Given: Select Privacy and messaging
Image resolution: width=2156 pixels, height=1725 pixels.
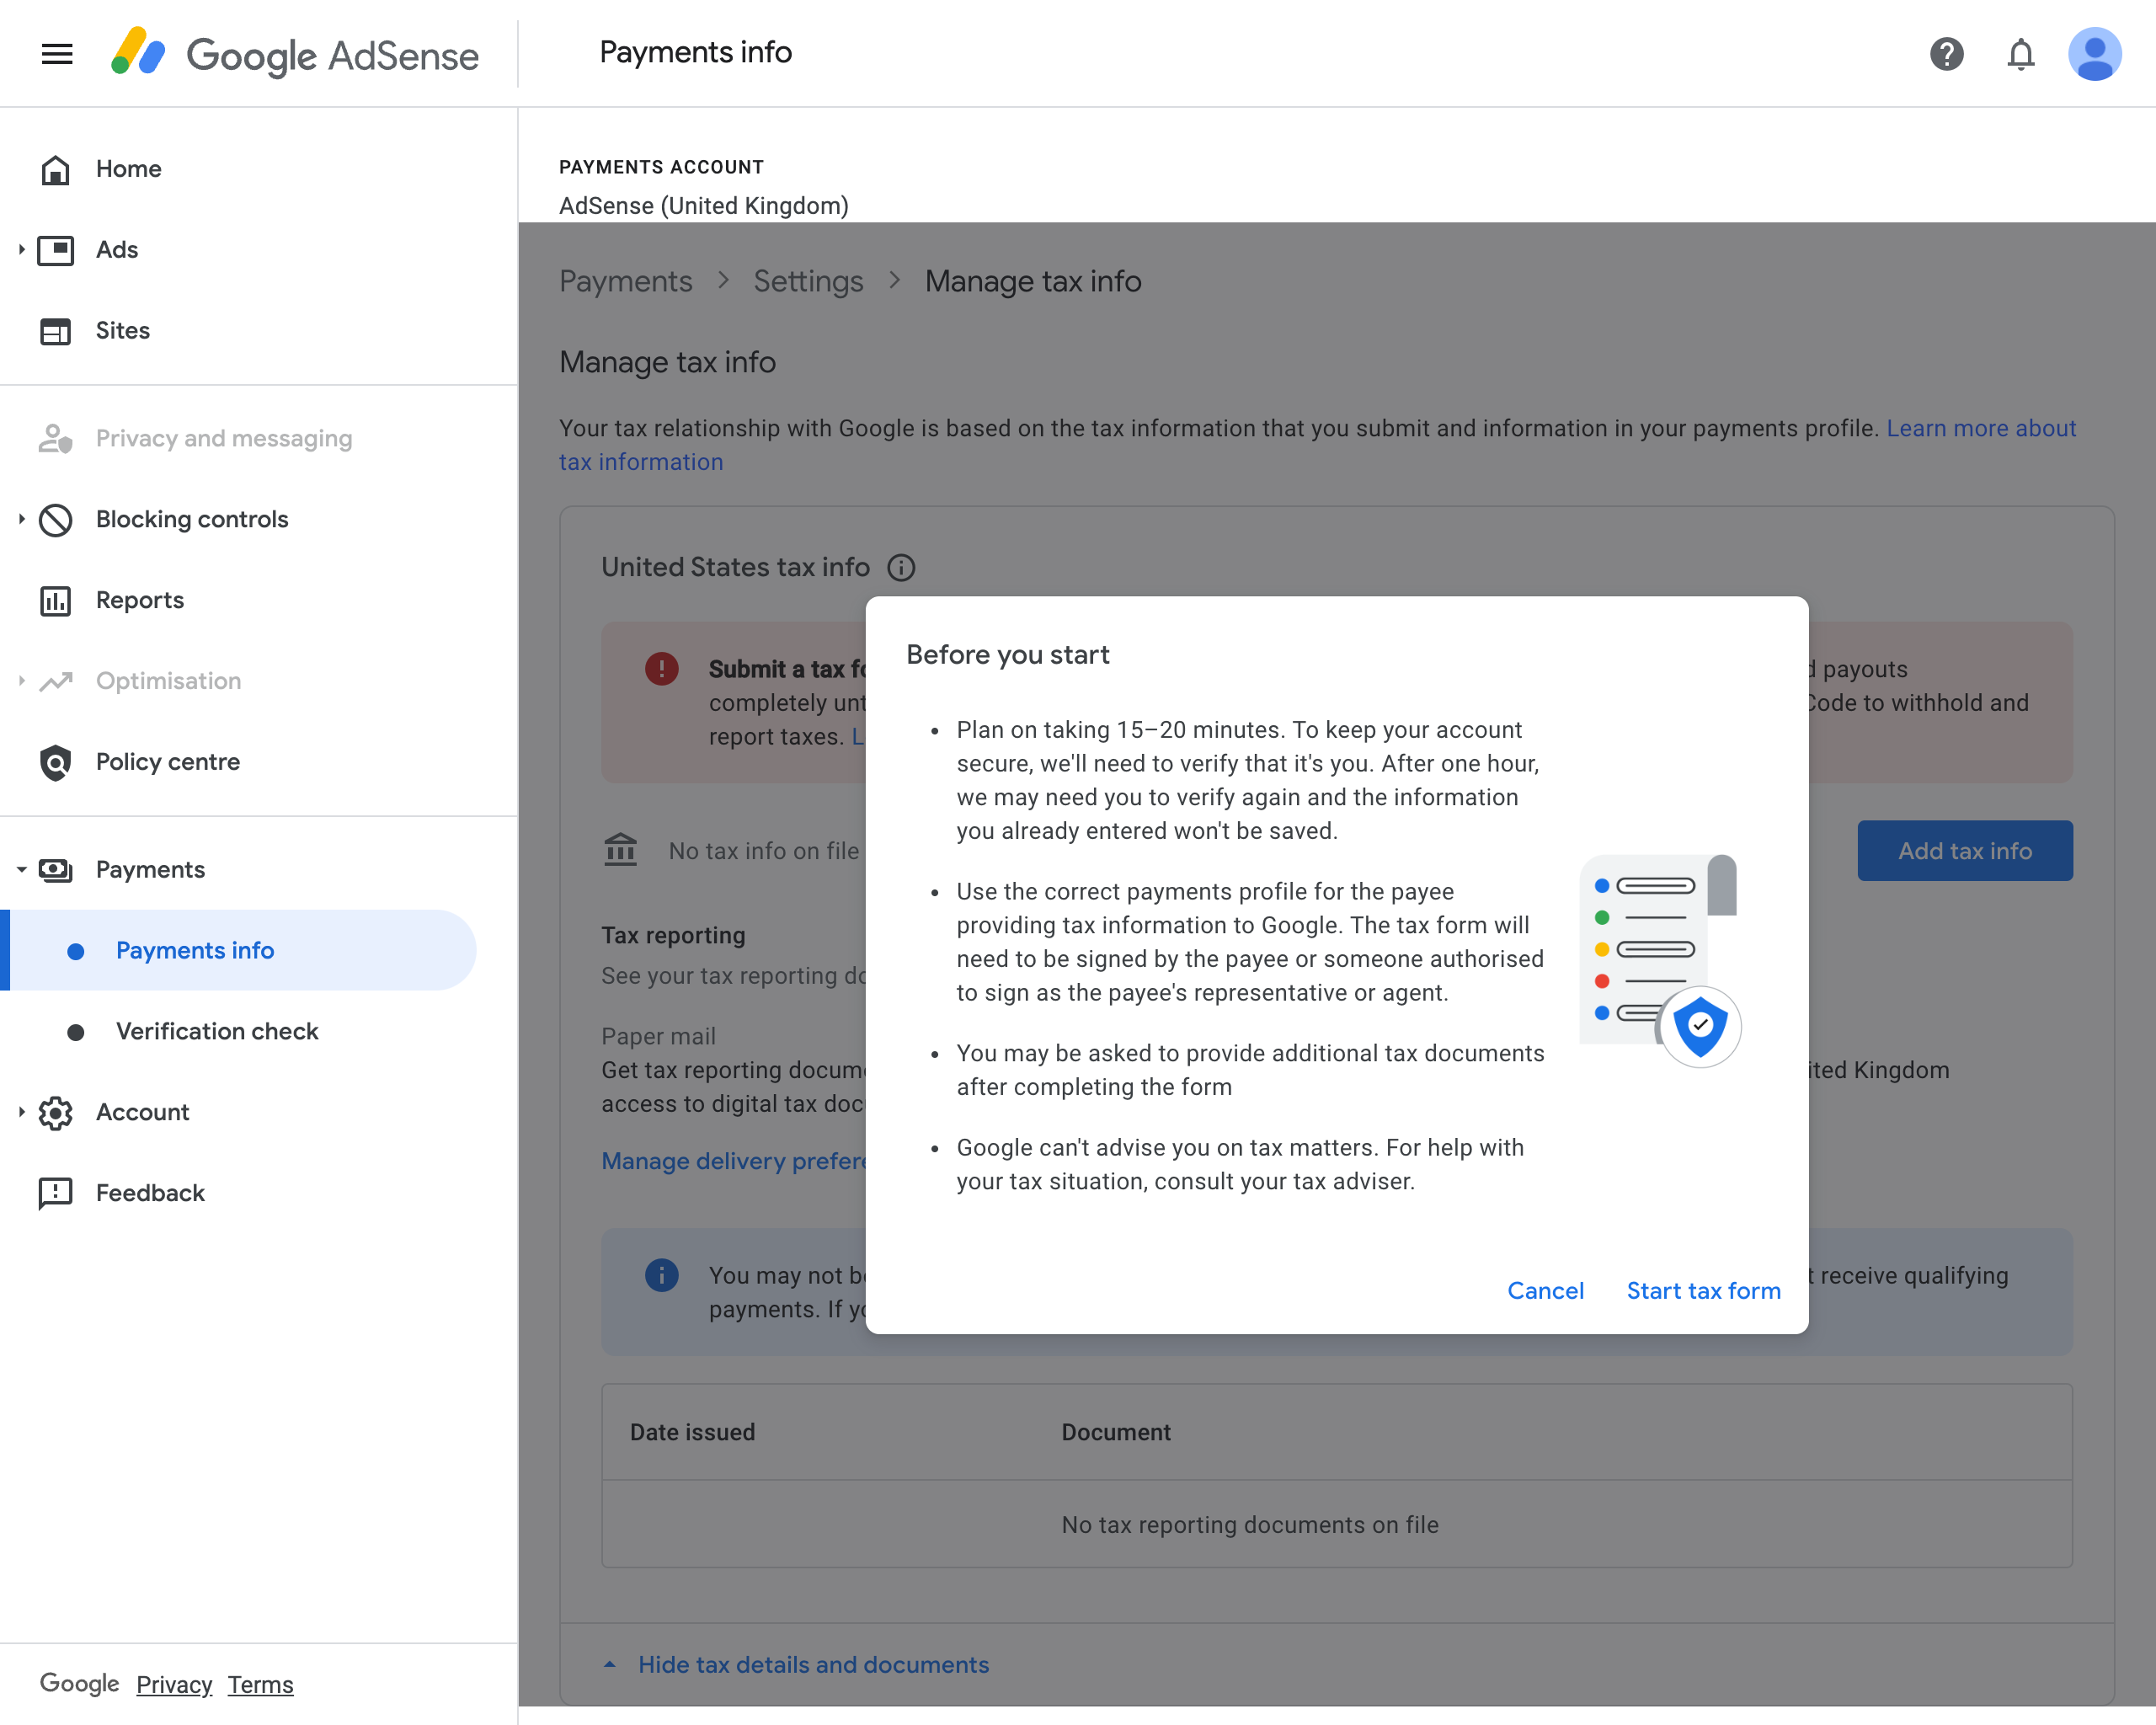Looking at the screenshot, I should (224, 438).
